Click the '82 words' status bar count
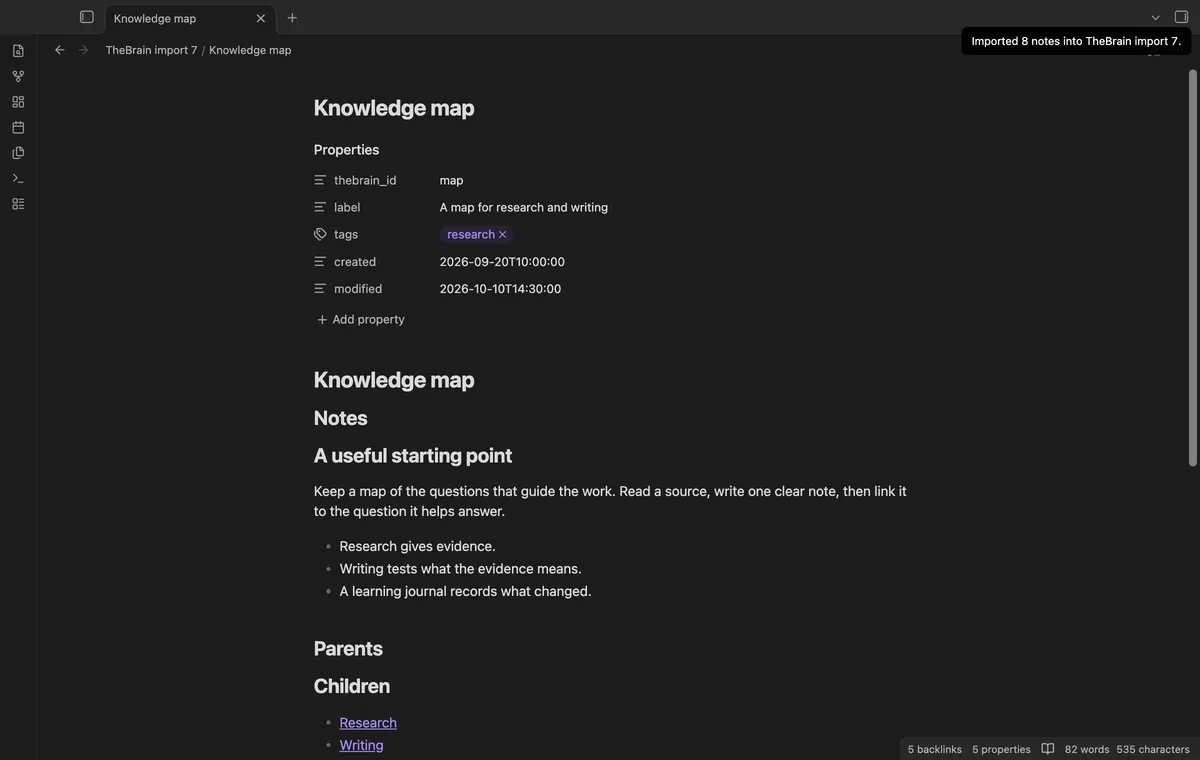Viewport: 1200px width, 760px height. (x=1087, y=749)
